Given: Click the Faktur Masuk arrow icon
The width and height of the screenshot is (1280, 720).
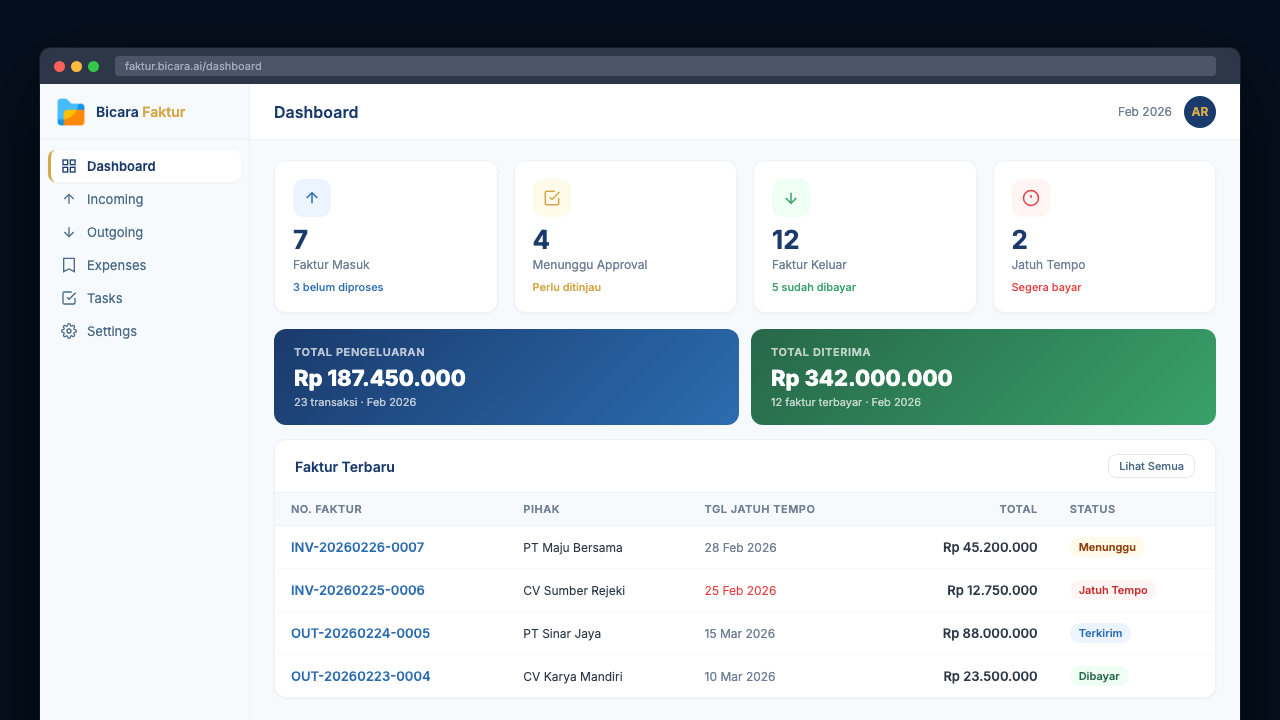Looking at the screenshot, I should click(x=311, y=198).
